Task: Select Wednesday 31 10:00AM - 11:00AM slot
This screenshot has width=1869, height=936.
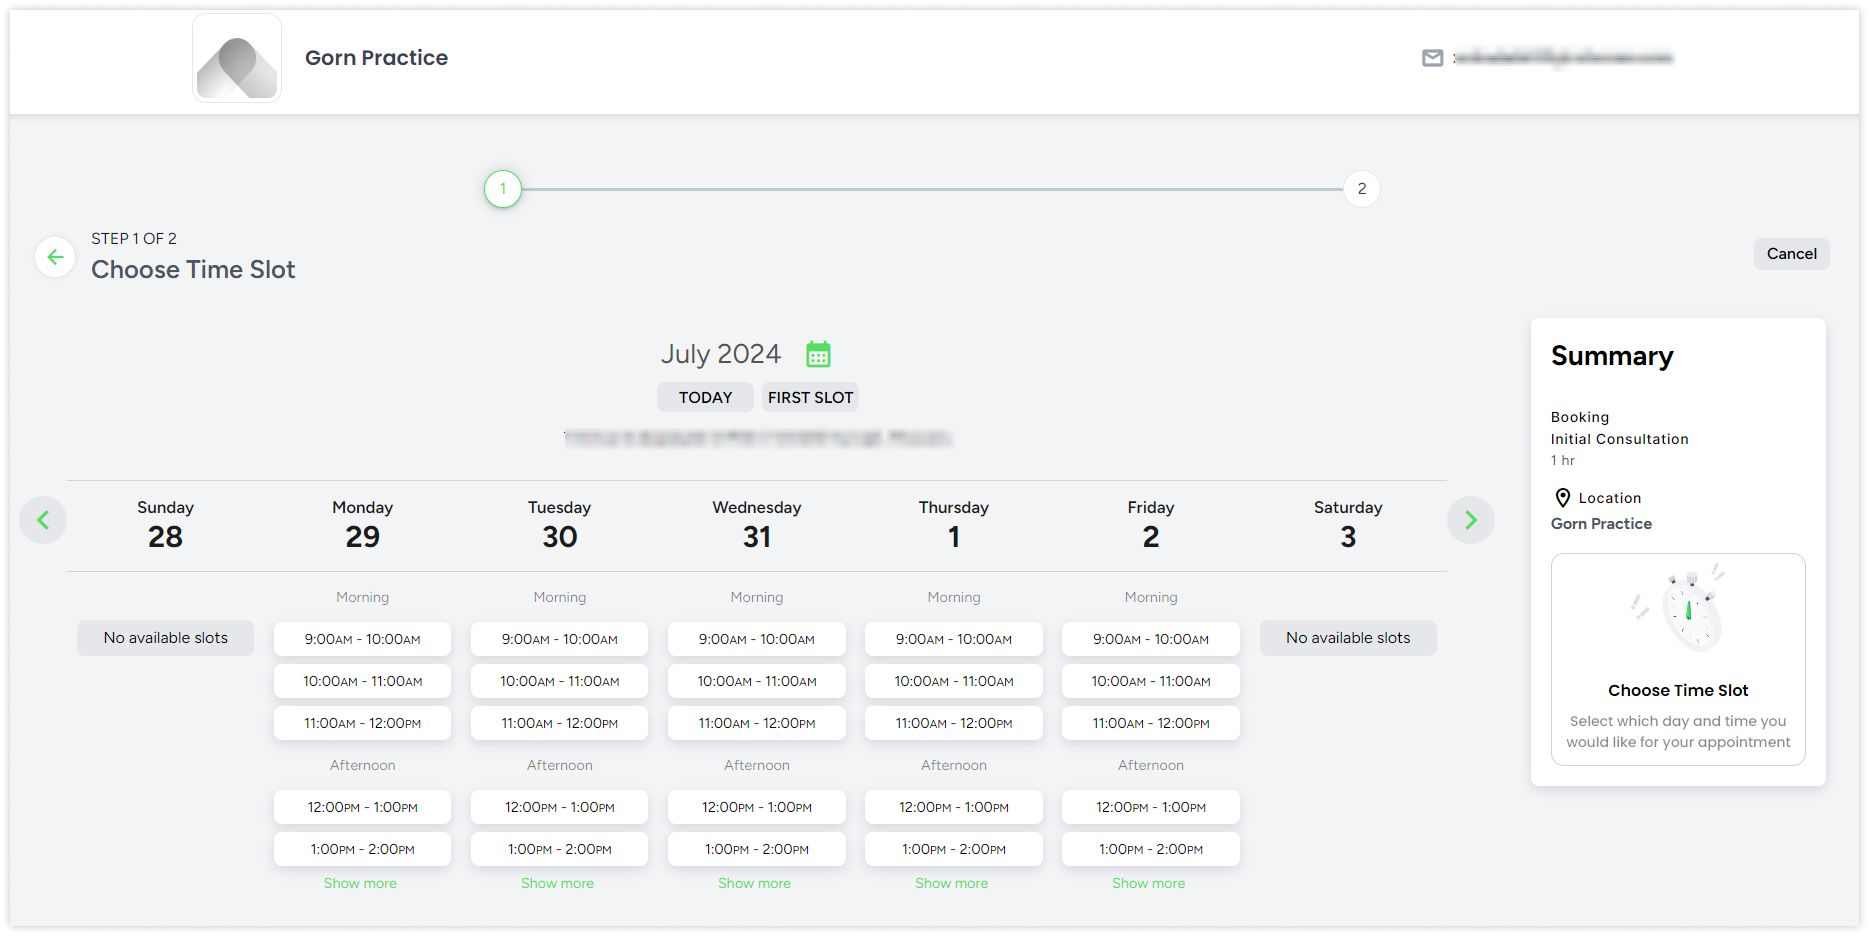Action: pos(757,681)
